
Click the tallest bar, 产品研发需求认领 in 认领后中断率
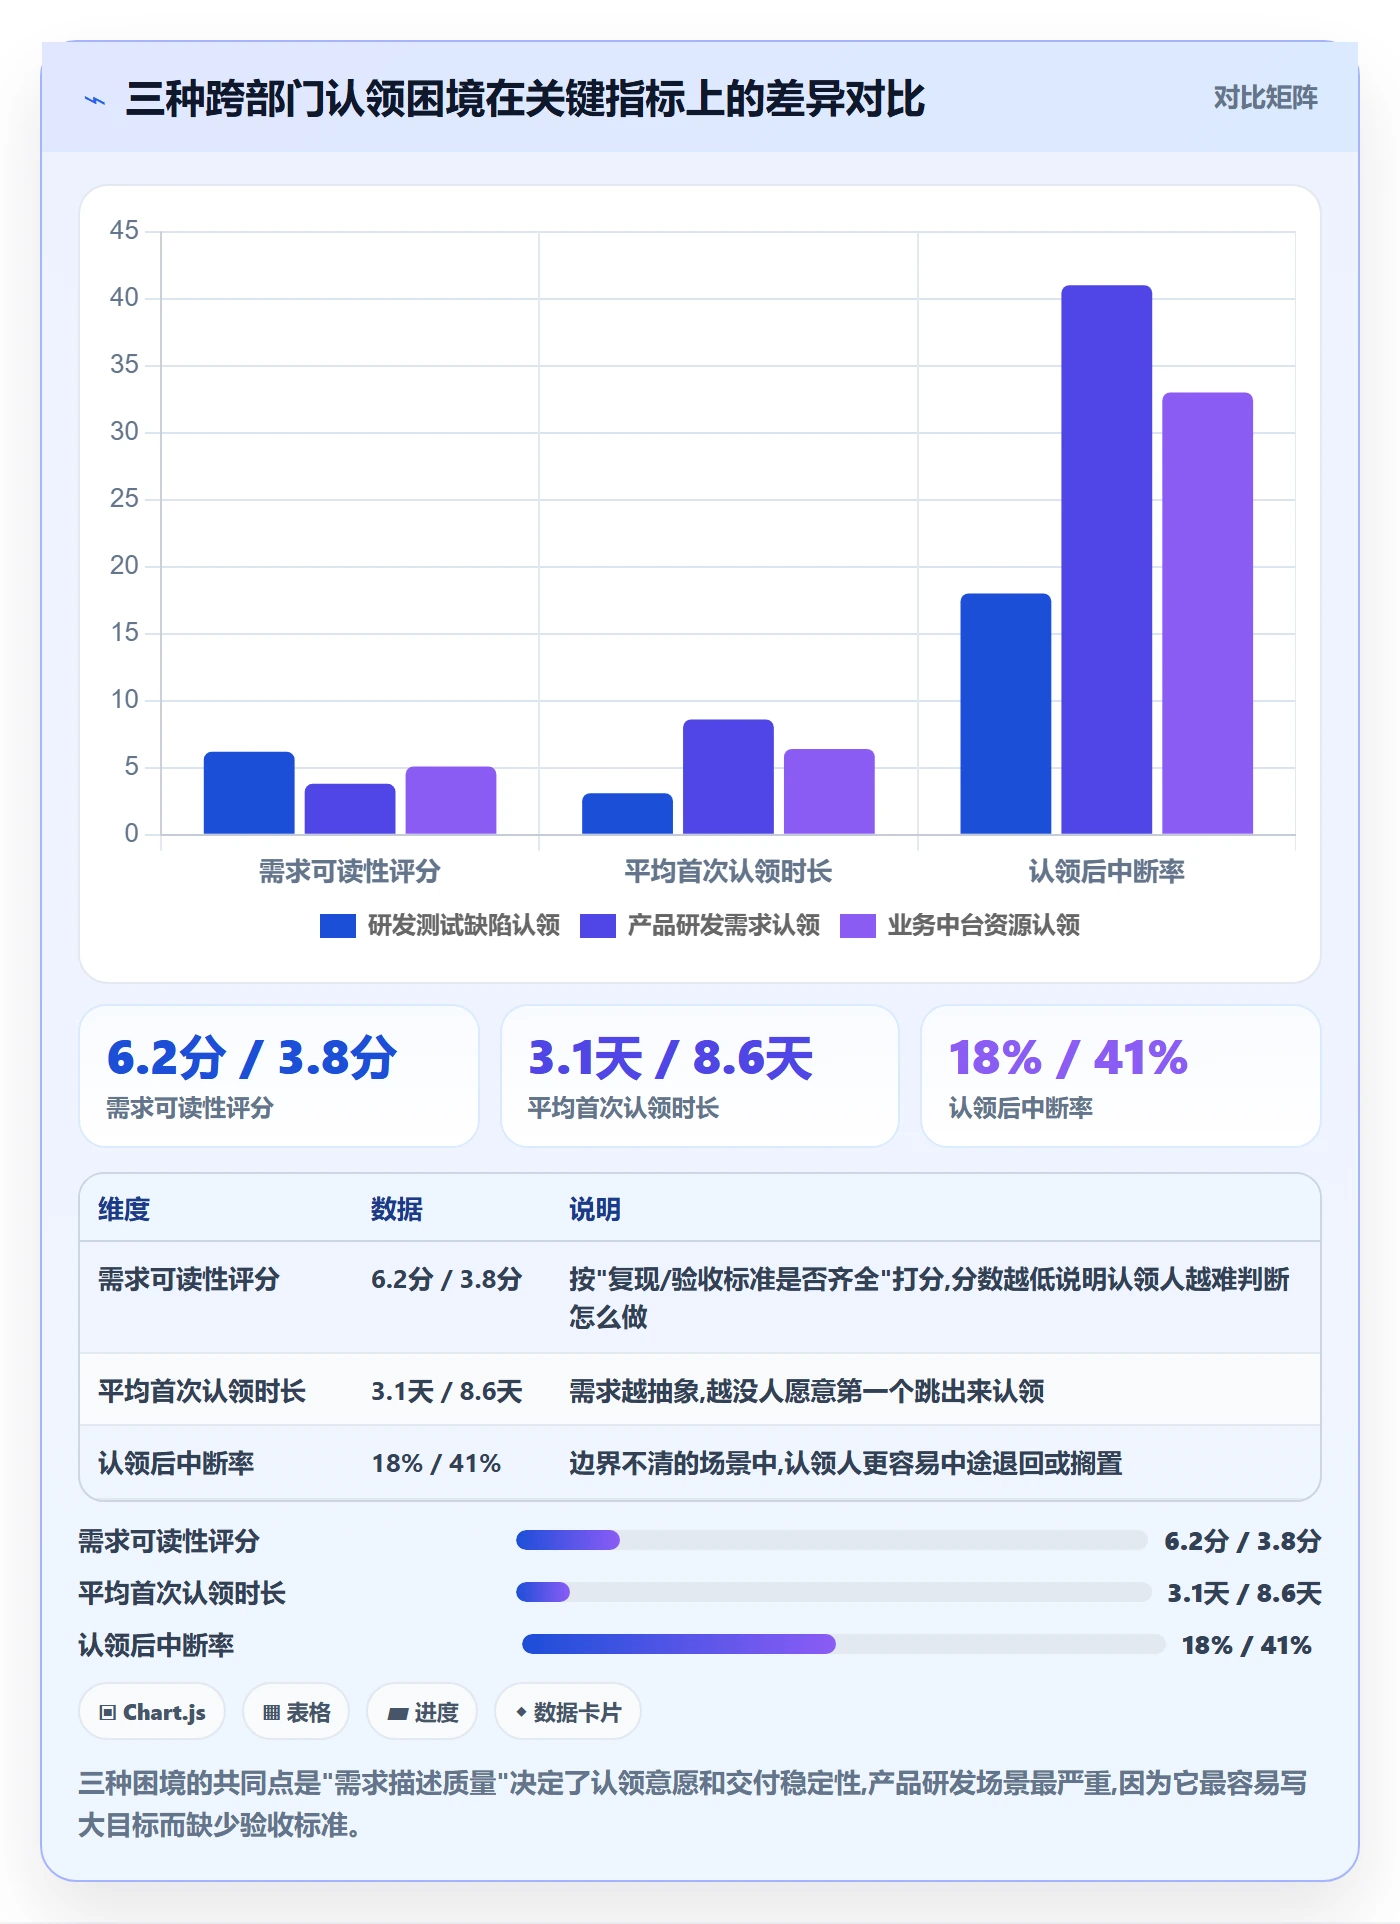tap(1106, 559)
